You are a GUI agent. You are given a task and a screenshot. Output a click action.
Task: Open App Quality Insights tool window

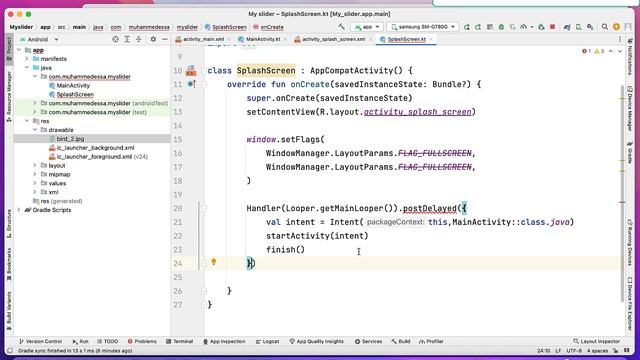click(316, 341)
